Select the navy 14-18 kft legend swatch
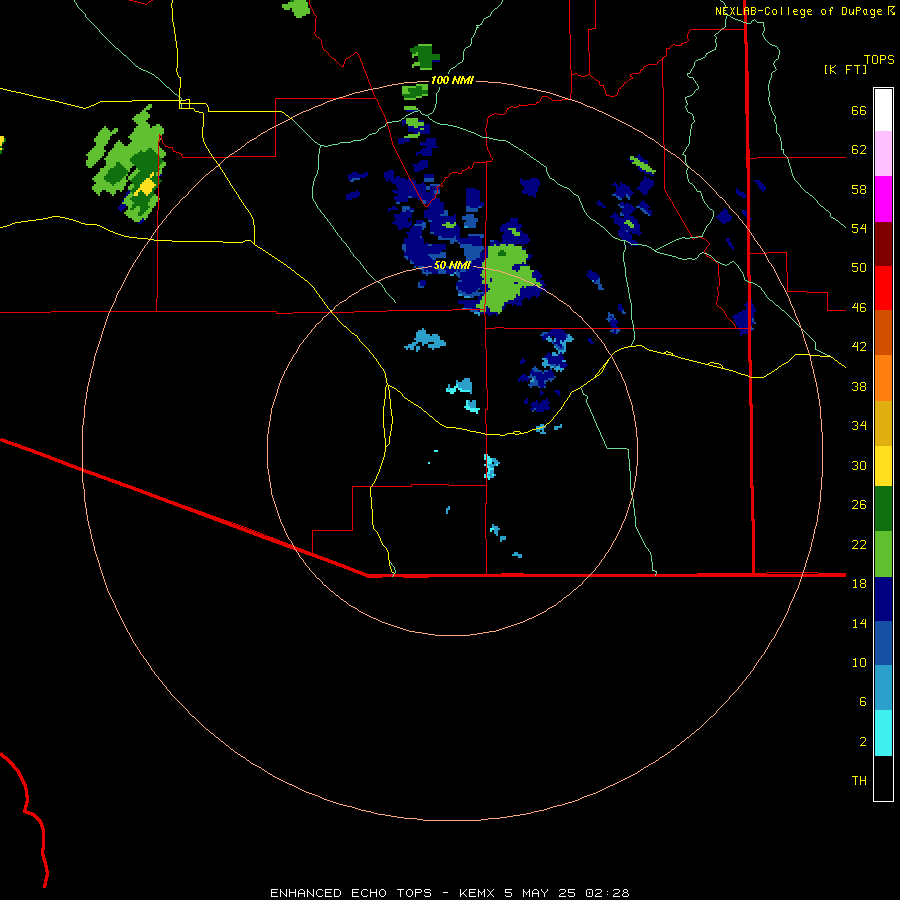 point(883,599)
